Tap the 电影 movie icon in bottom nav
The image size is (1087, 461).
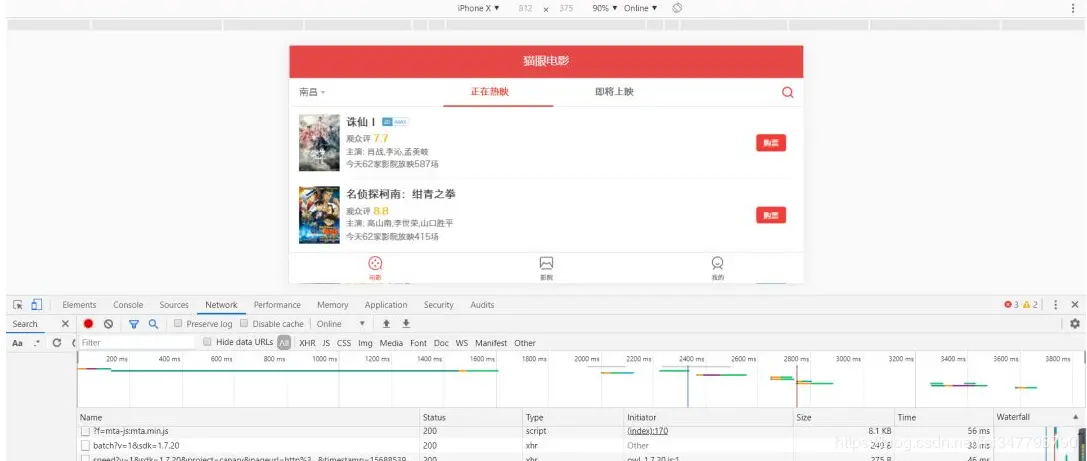pyautogui.click(x=375, y=263)
